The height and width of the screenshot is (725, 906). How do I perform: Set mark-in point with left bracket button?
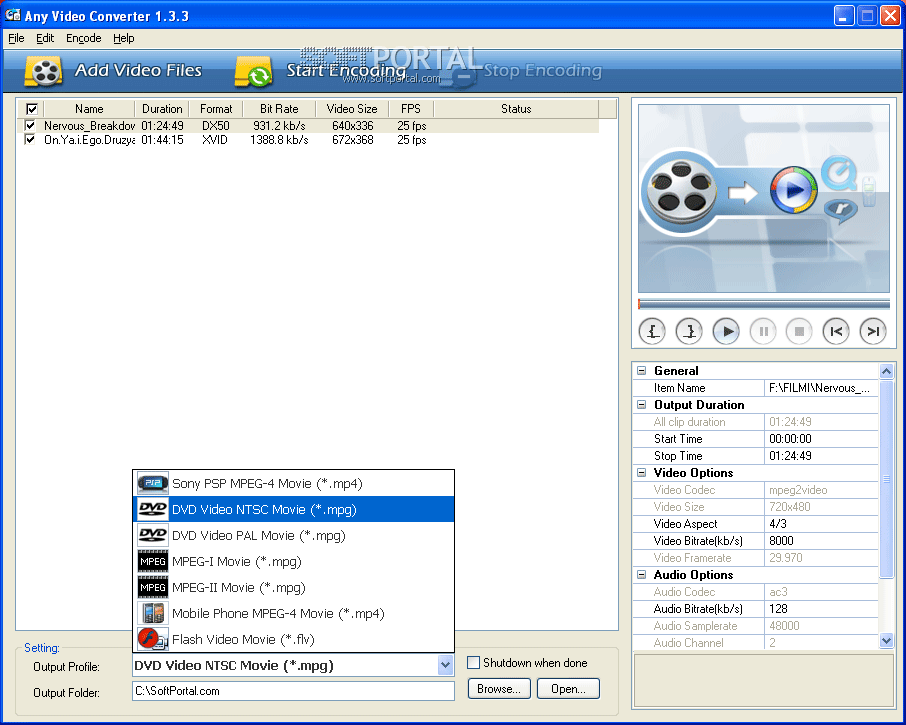[652, 332]
